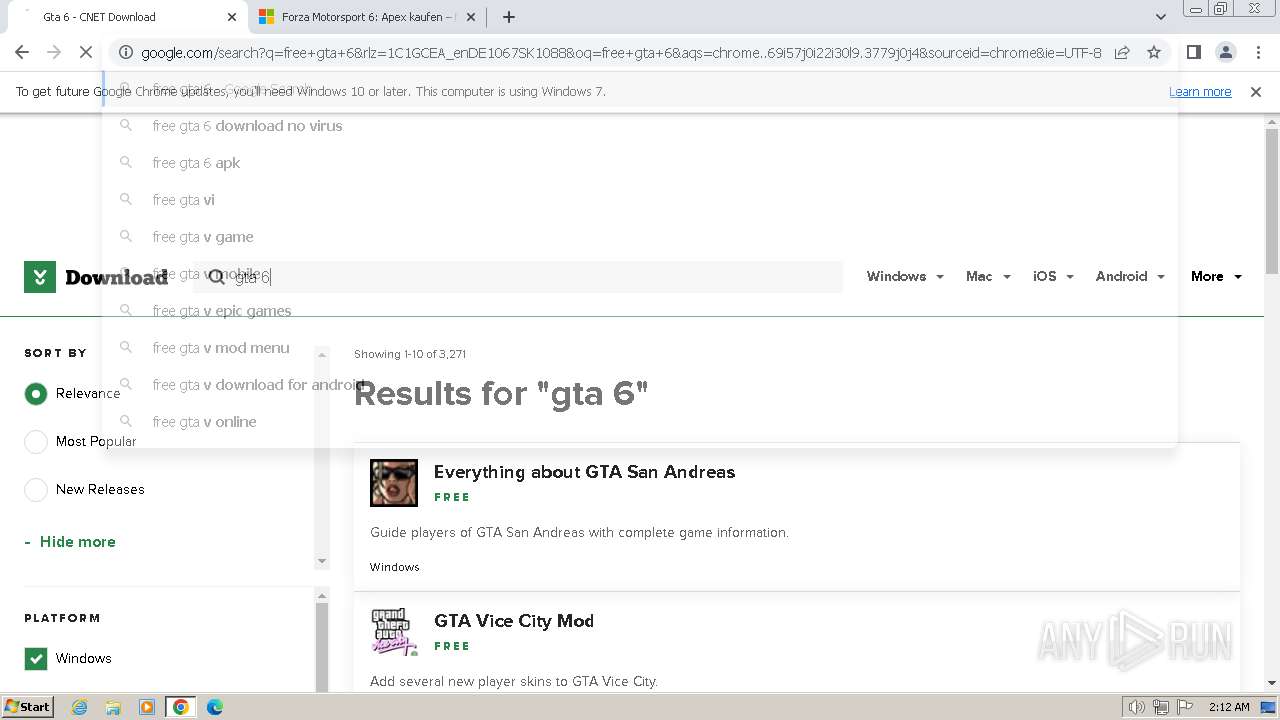Open site information icon in address bar
The image size is (1280, 720).
[124, 52]
